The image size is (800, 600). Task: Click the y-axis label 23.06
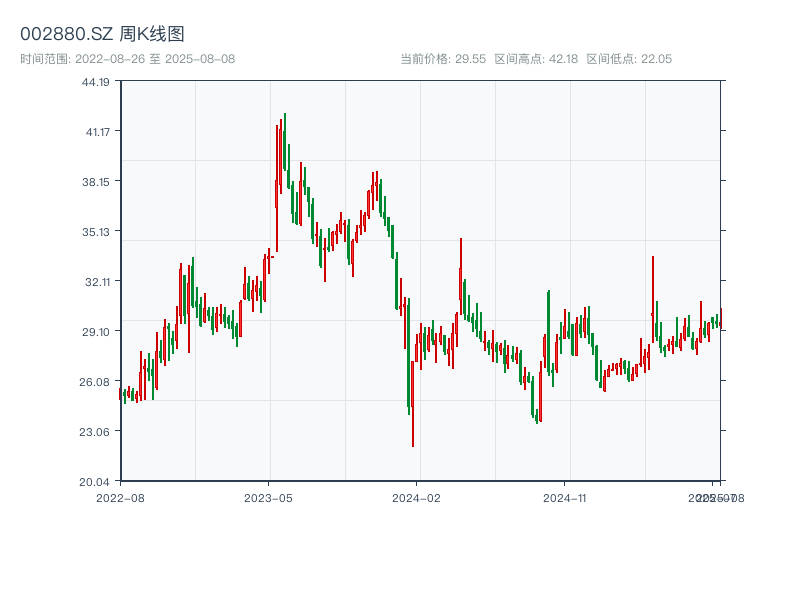[x=94, y=432]
